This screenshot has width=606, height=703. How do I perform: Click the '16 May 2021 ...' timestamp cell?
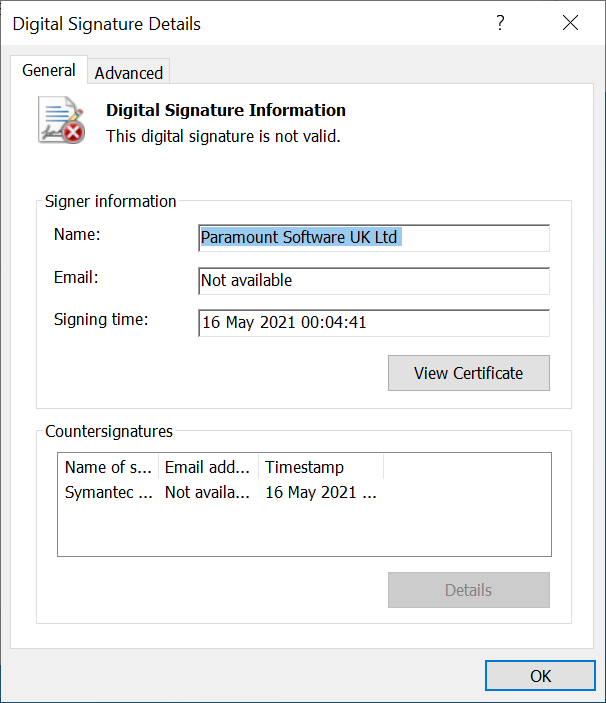pos(321,492)
